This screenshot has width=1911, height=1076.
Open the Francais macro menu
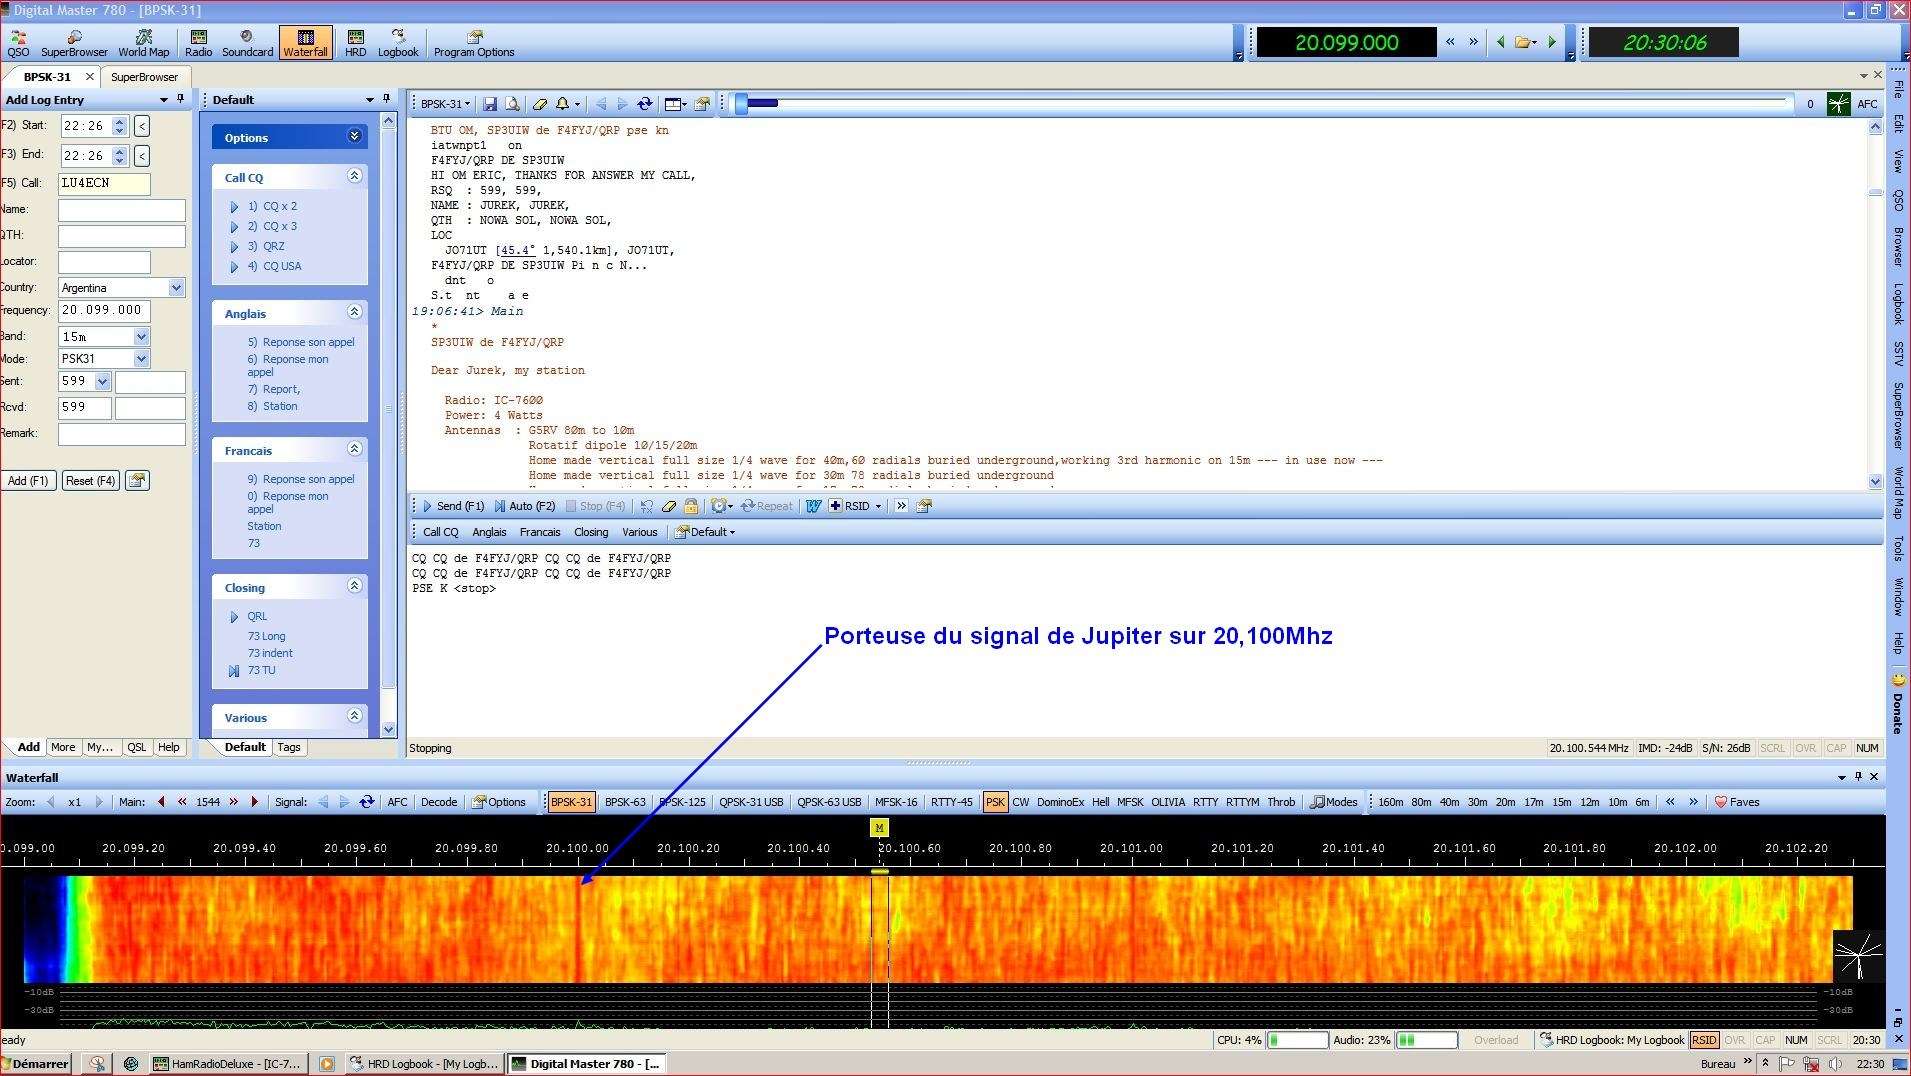click(x=540, y=532)
